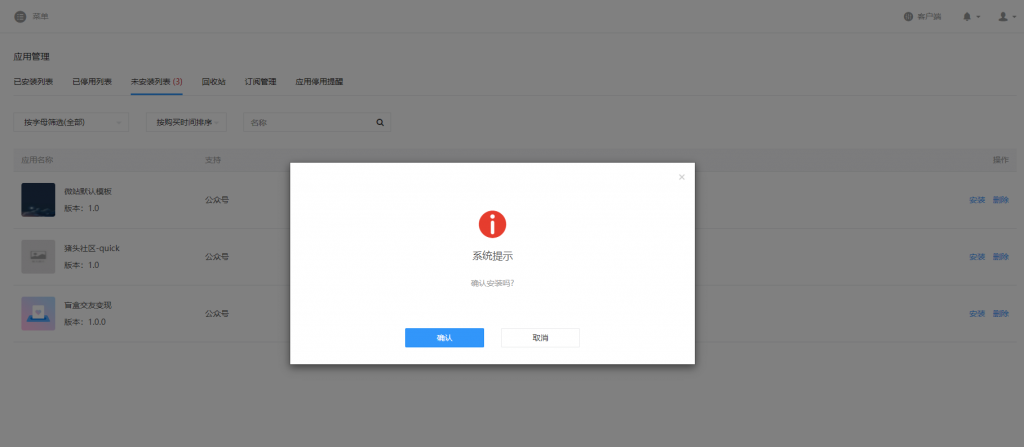1024x447 pixels.
Task: Click 公众号 in the 微站默认模板 row
Action: click(217, 200)
